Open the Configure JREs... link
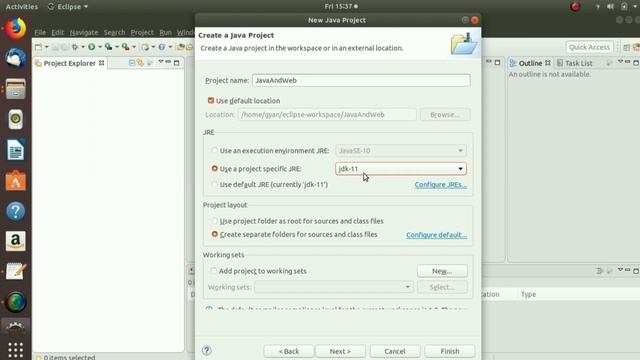The image size is (640, 360). coord(441,184)
